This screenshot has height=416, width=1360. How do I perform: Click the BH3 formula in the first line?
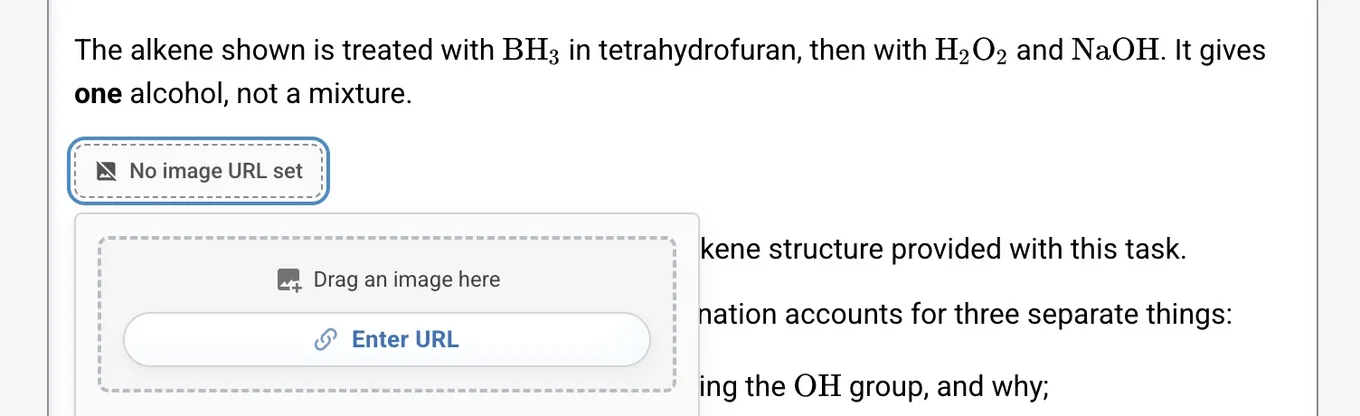pyautogui.click(x=530, y=51)
